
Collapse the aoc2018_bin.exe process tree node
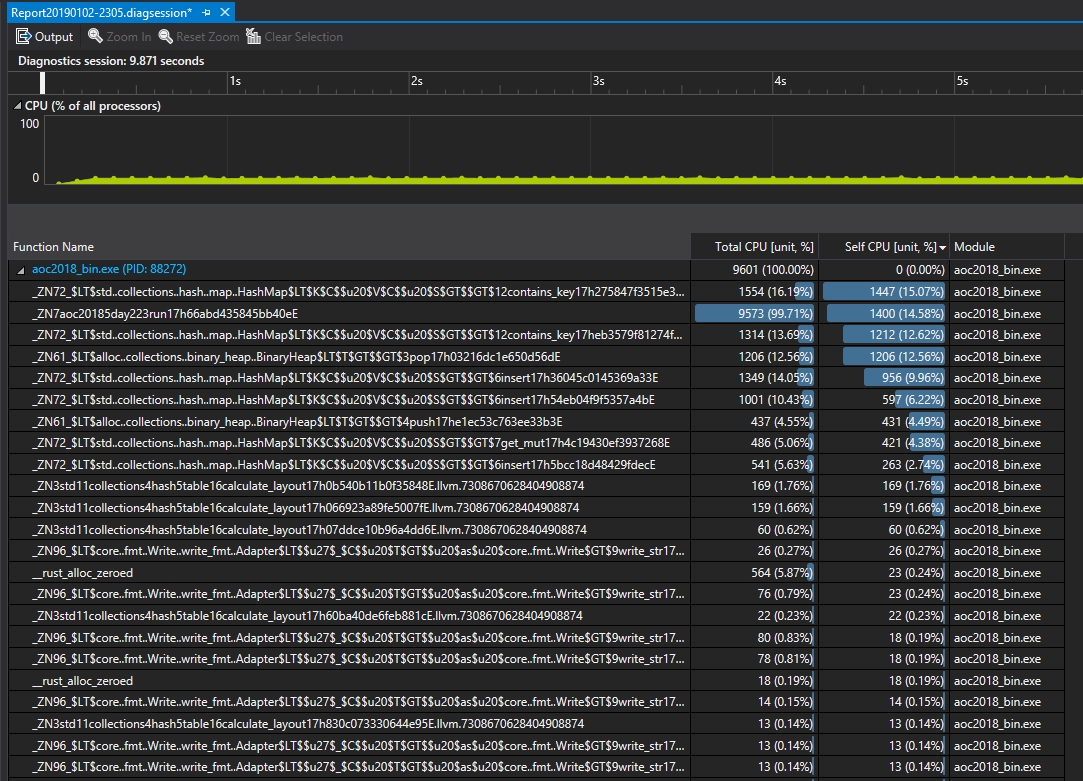tap(20, 269)
